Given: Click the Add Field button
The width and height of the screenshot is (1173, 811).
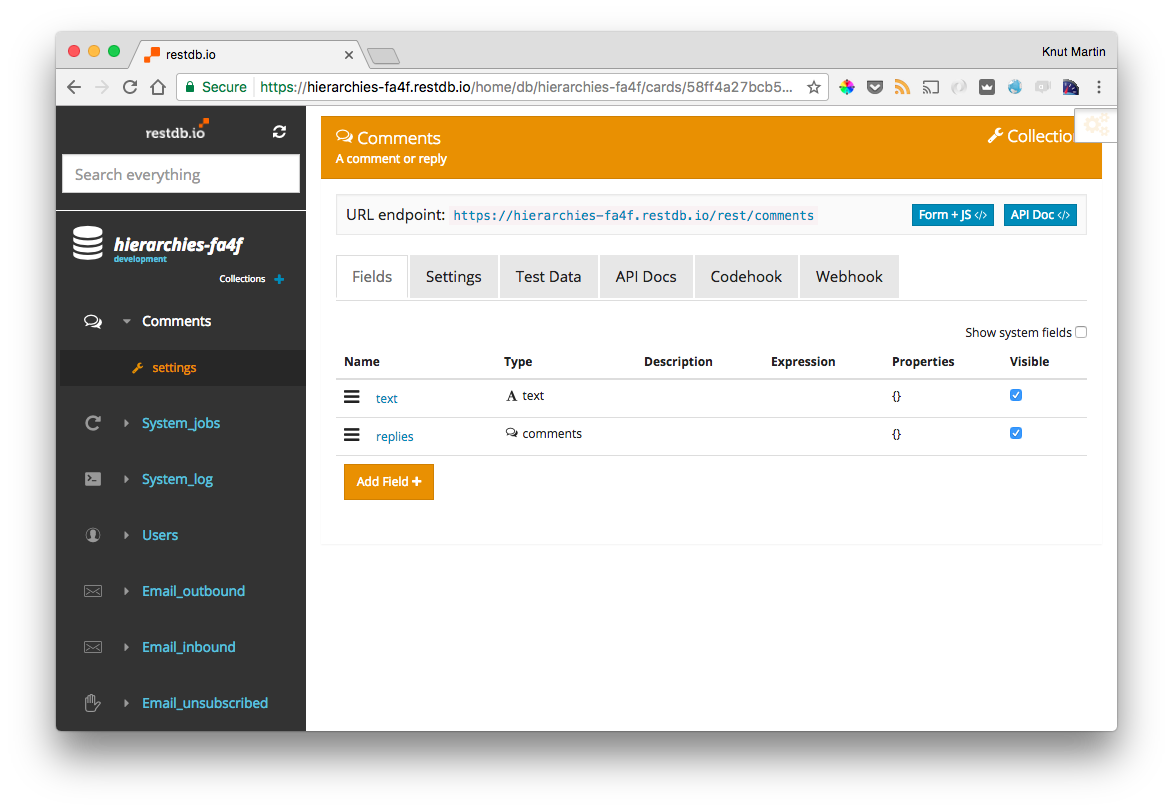Looking at the screenshot, I should click(389, 482).
